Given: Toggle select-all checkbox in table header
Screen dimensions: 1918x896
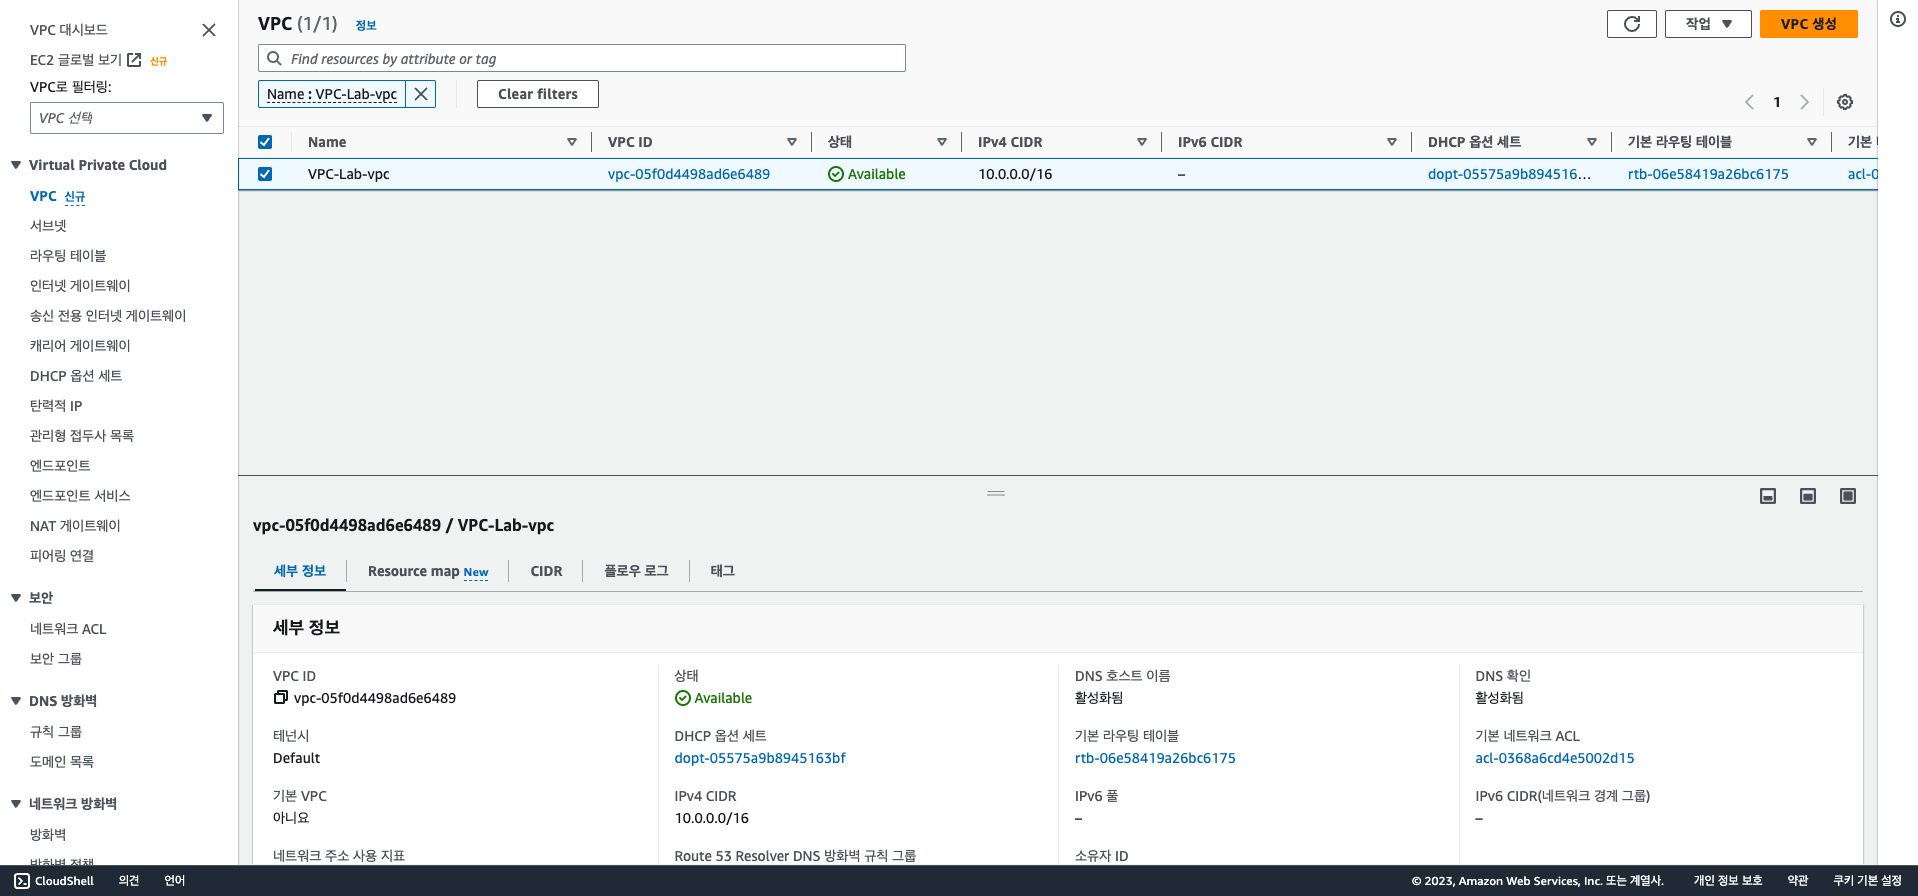Looking at the screenshot, I should click(265, 142).
